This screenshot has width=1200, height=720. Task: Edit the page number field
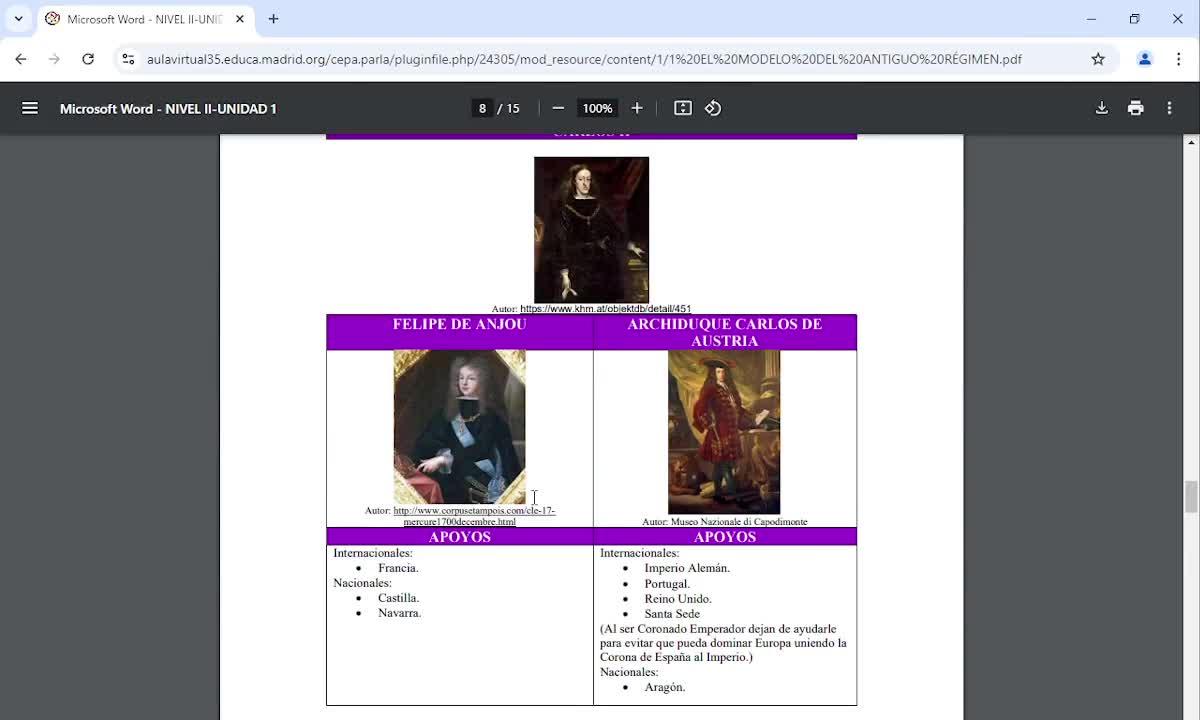(482, 108)
